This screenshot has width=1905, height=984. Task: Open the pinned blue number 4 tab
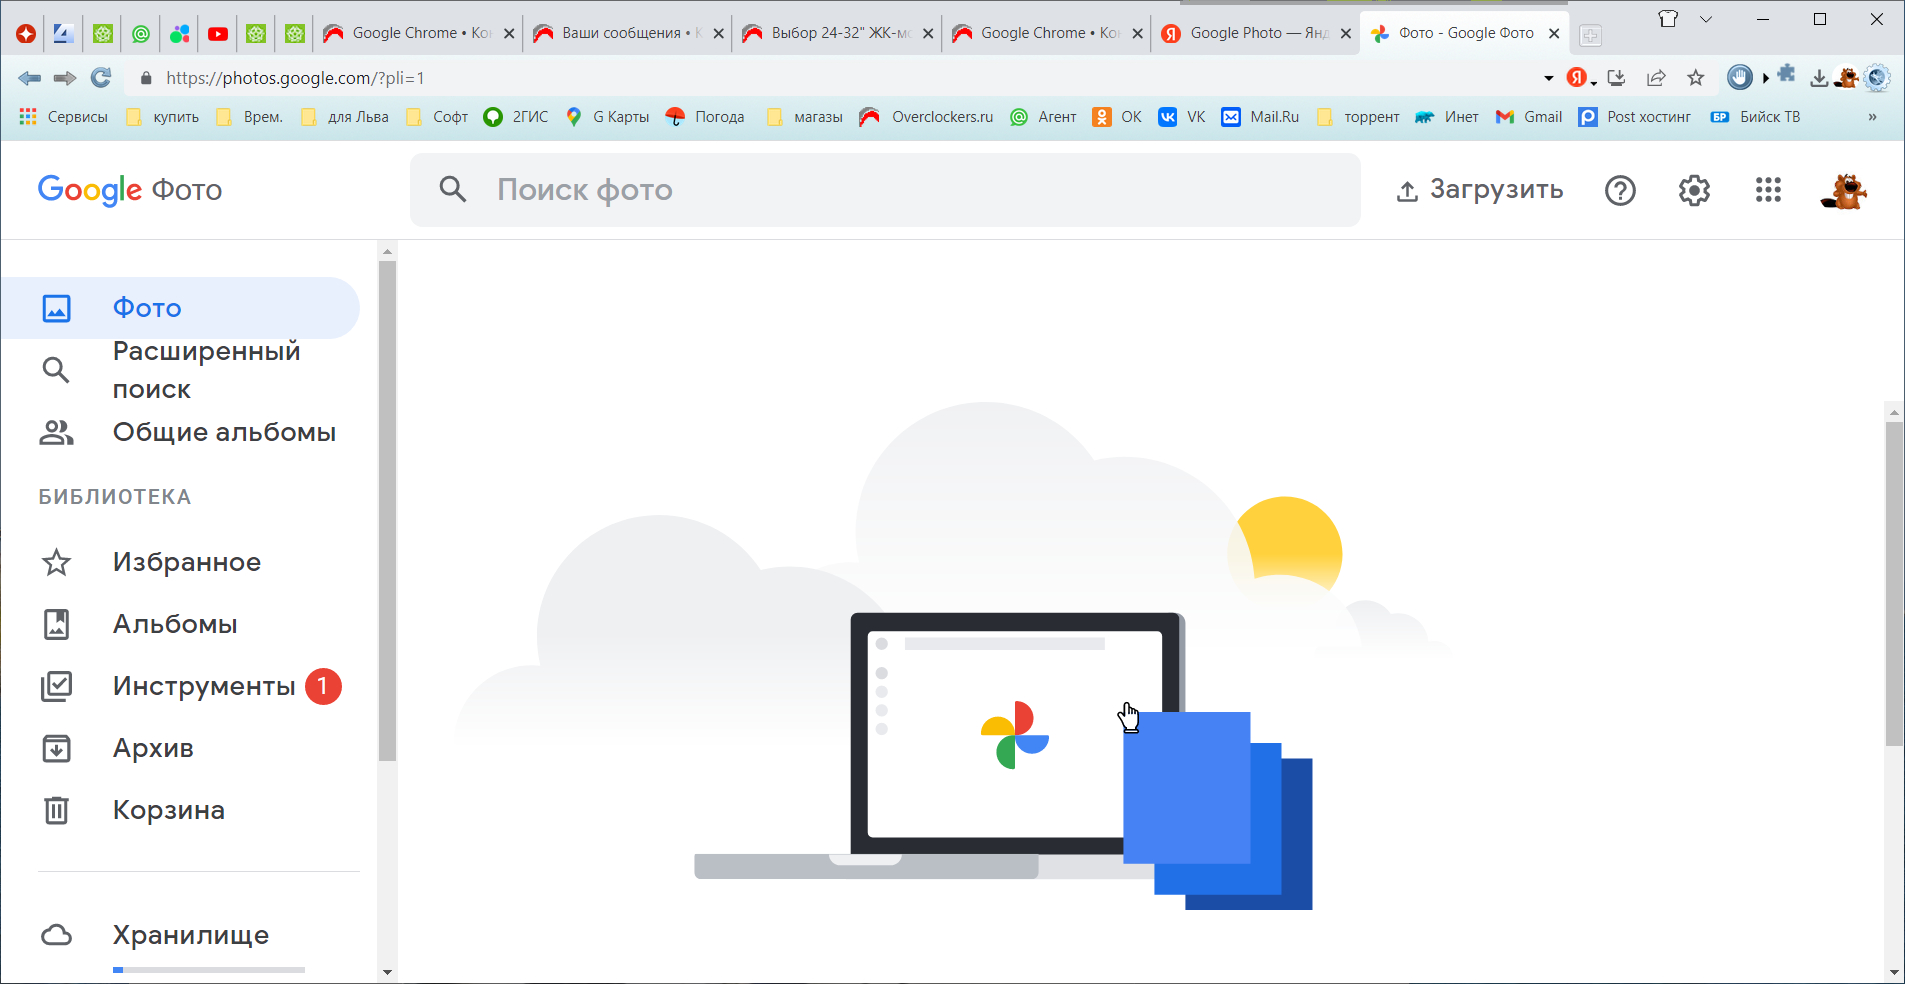pyautogui.click(x=64, y=34)
